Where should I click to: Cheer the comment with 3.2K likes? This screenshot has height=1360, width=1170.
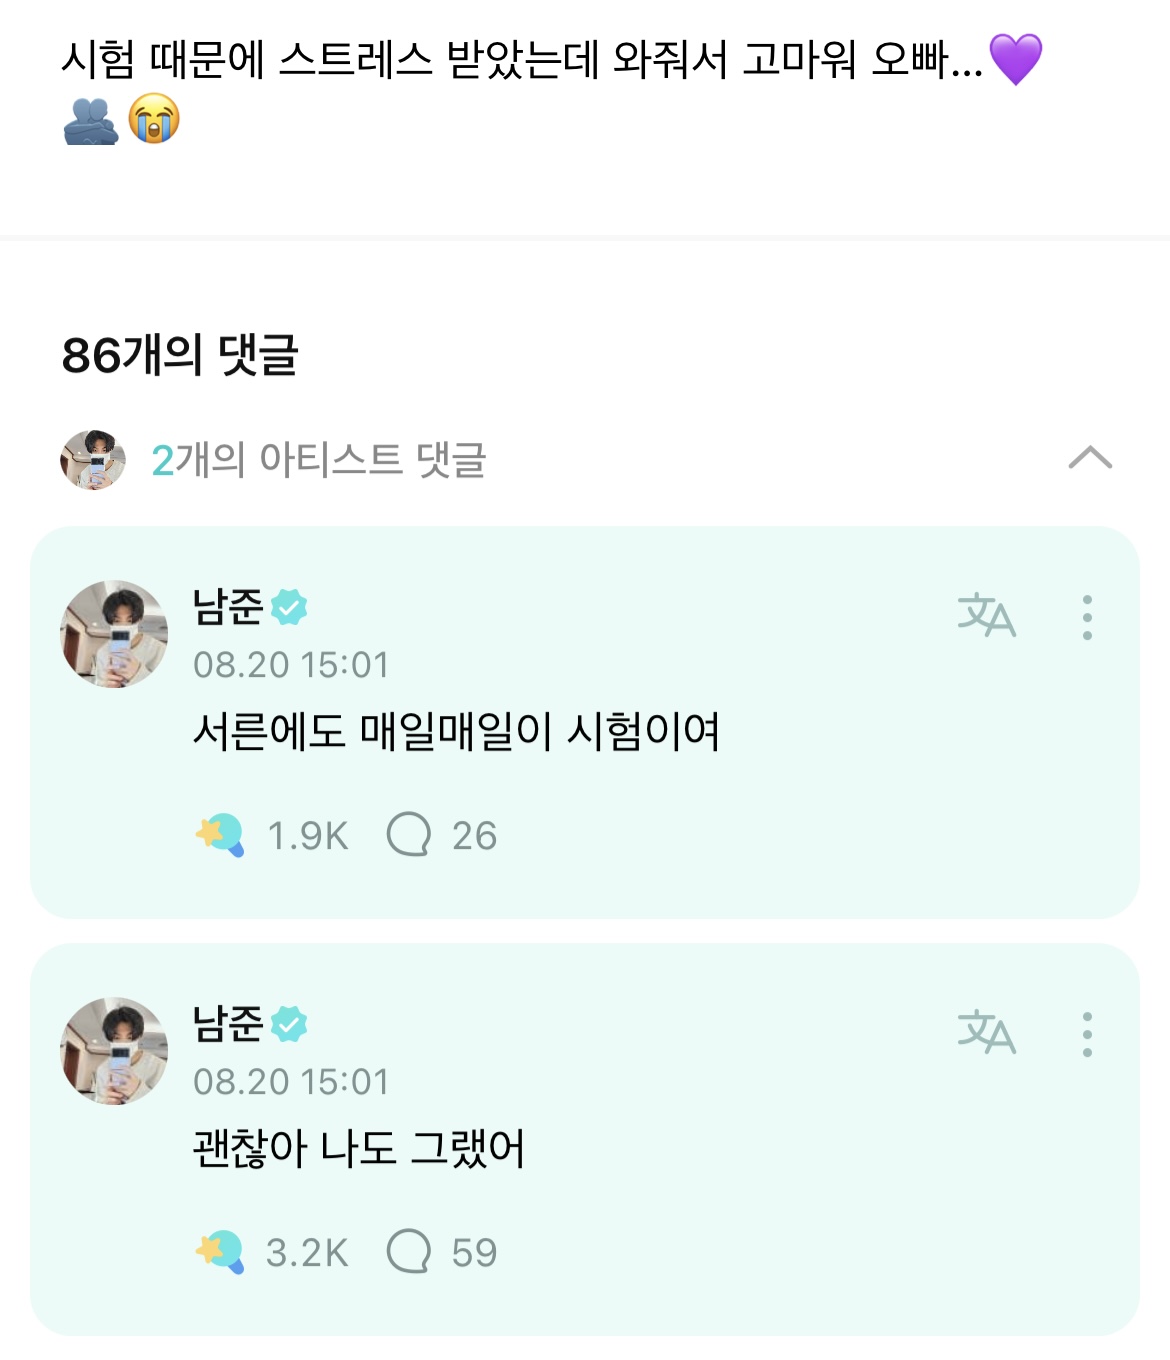click(x=220, y=1252)
